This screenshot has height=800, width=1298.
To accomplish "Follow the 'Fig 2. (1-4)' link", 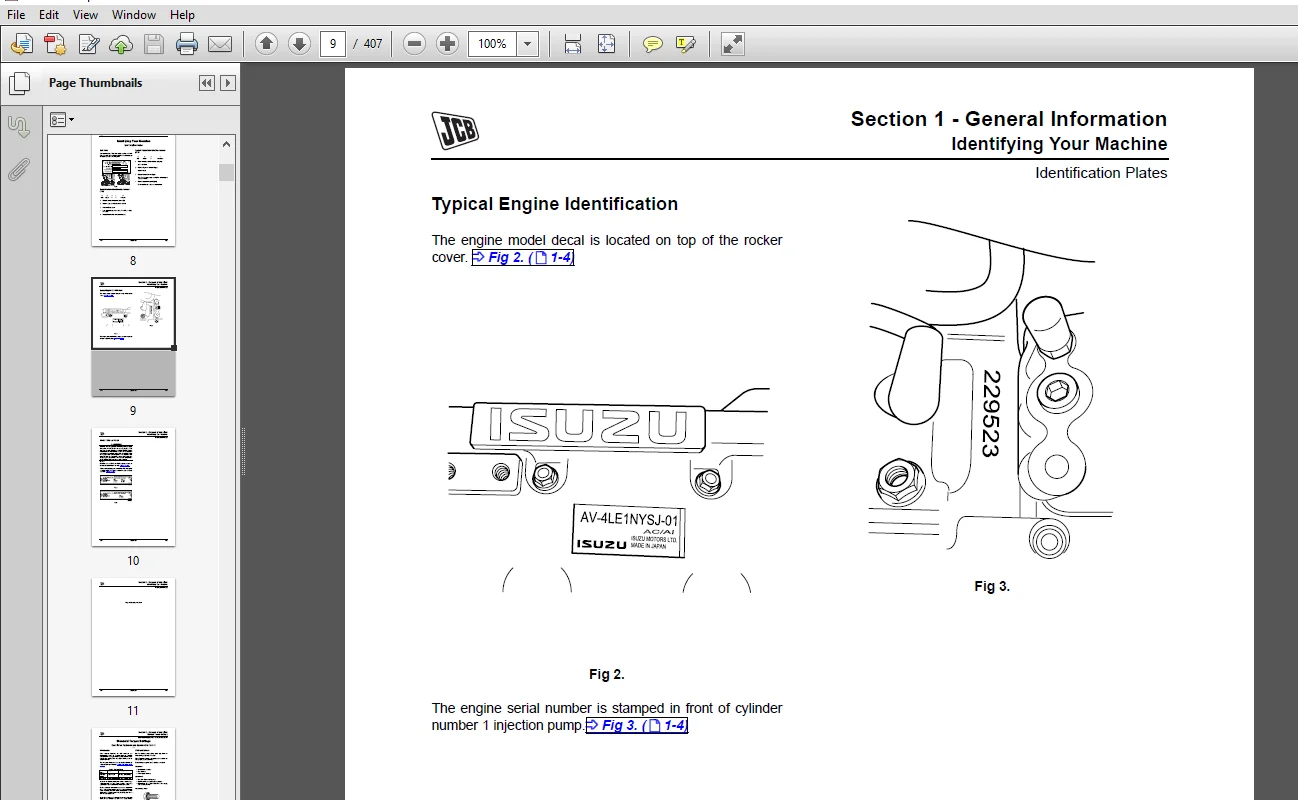I will click(x=523, y=258).
